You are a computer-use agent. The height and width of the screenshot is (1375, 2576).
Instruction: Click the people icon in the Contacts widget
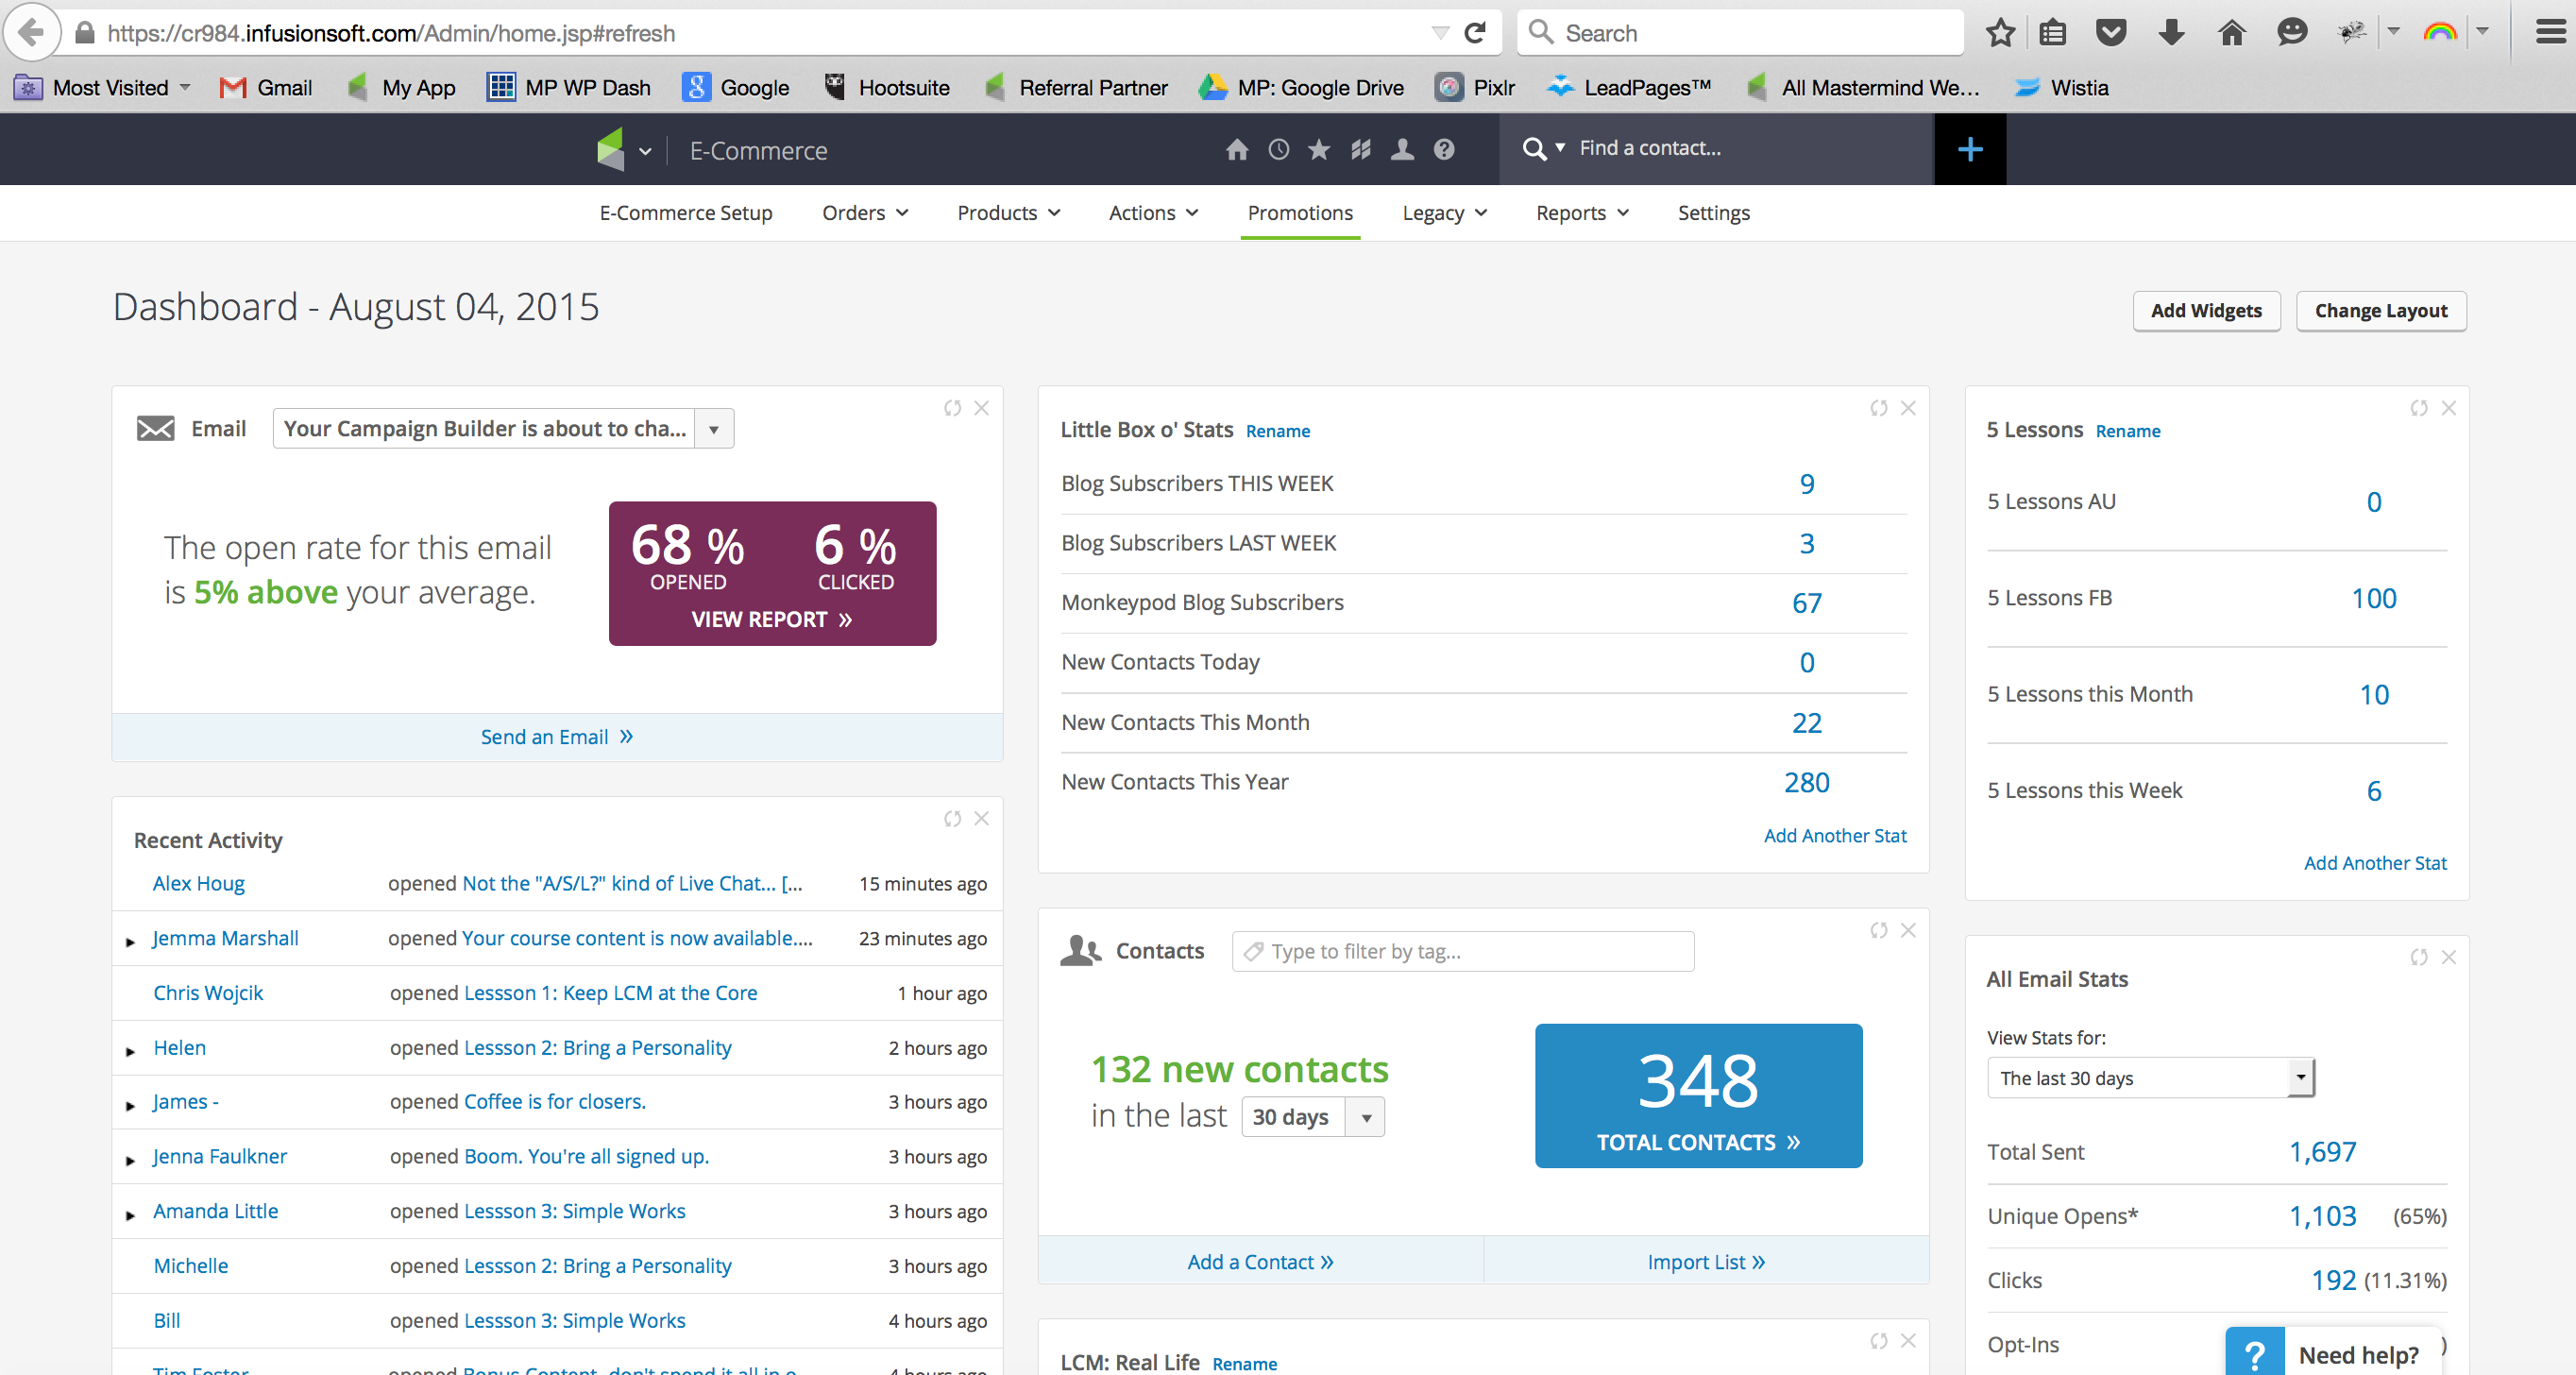tap(1079, 950)
